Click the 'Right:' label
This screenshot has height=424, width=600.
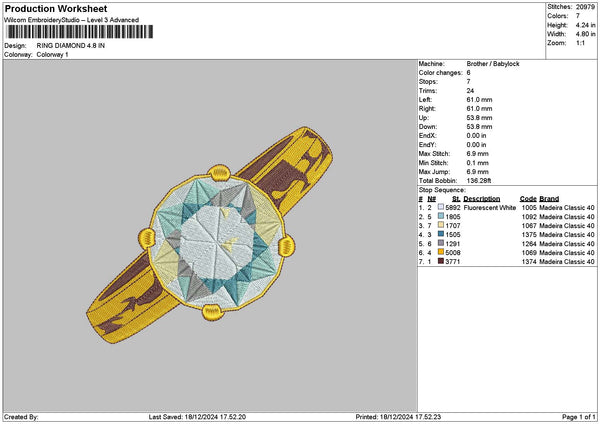pyautogui.click(x=427, y=109)
